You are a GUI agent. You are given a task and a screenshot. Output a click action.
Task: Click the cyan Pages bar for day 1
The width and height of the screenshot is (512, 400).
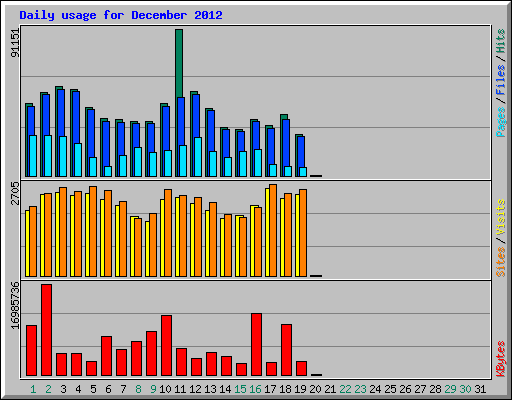click(x=33, y=156)
